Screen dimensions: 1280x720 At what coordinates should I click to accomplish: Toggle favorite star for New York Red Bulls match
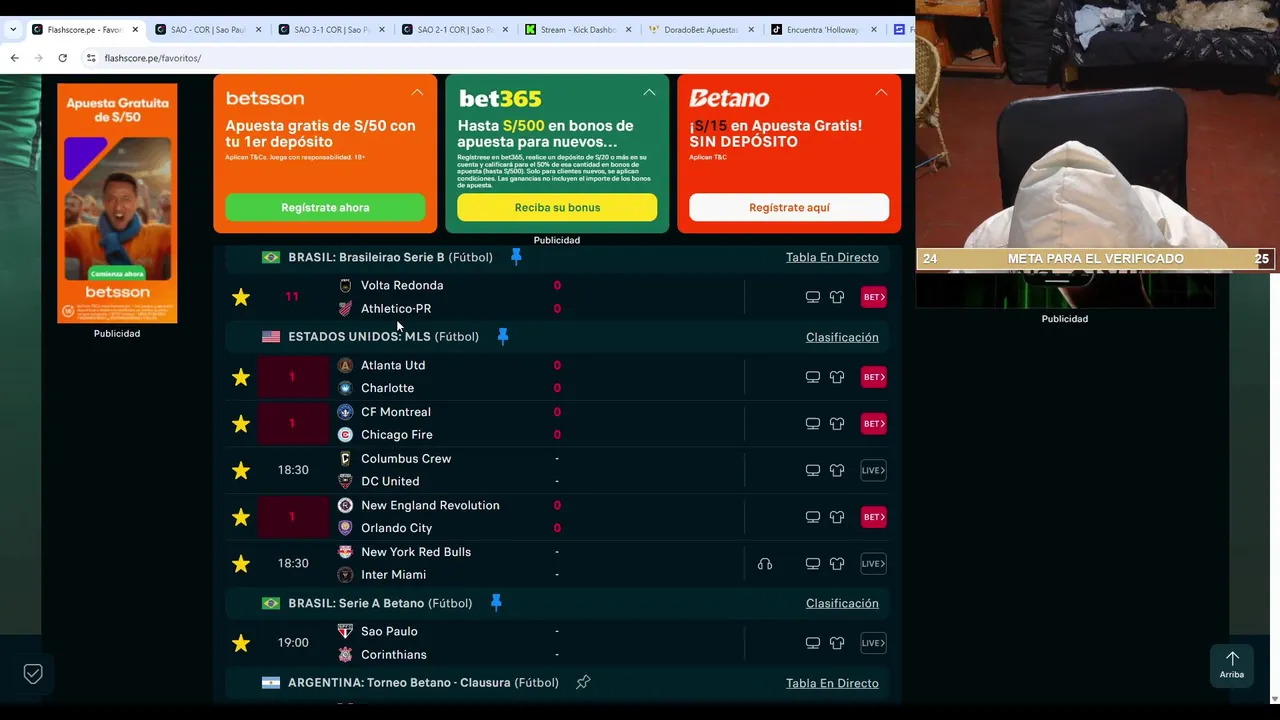pyautogui.click(x=241, y=564)
